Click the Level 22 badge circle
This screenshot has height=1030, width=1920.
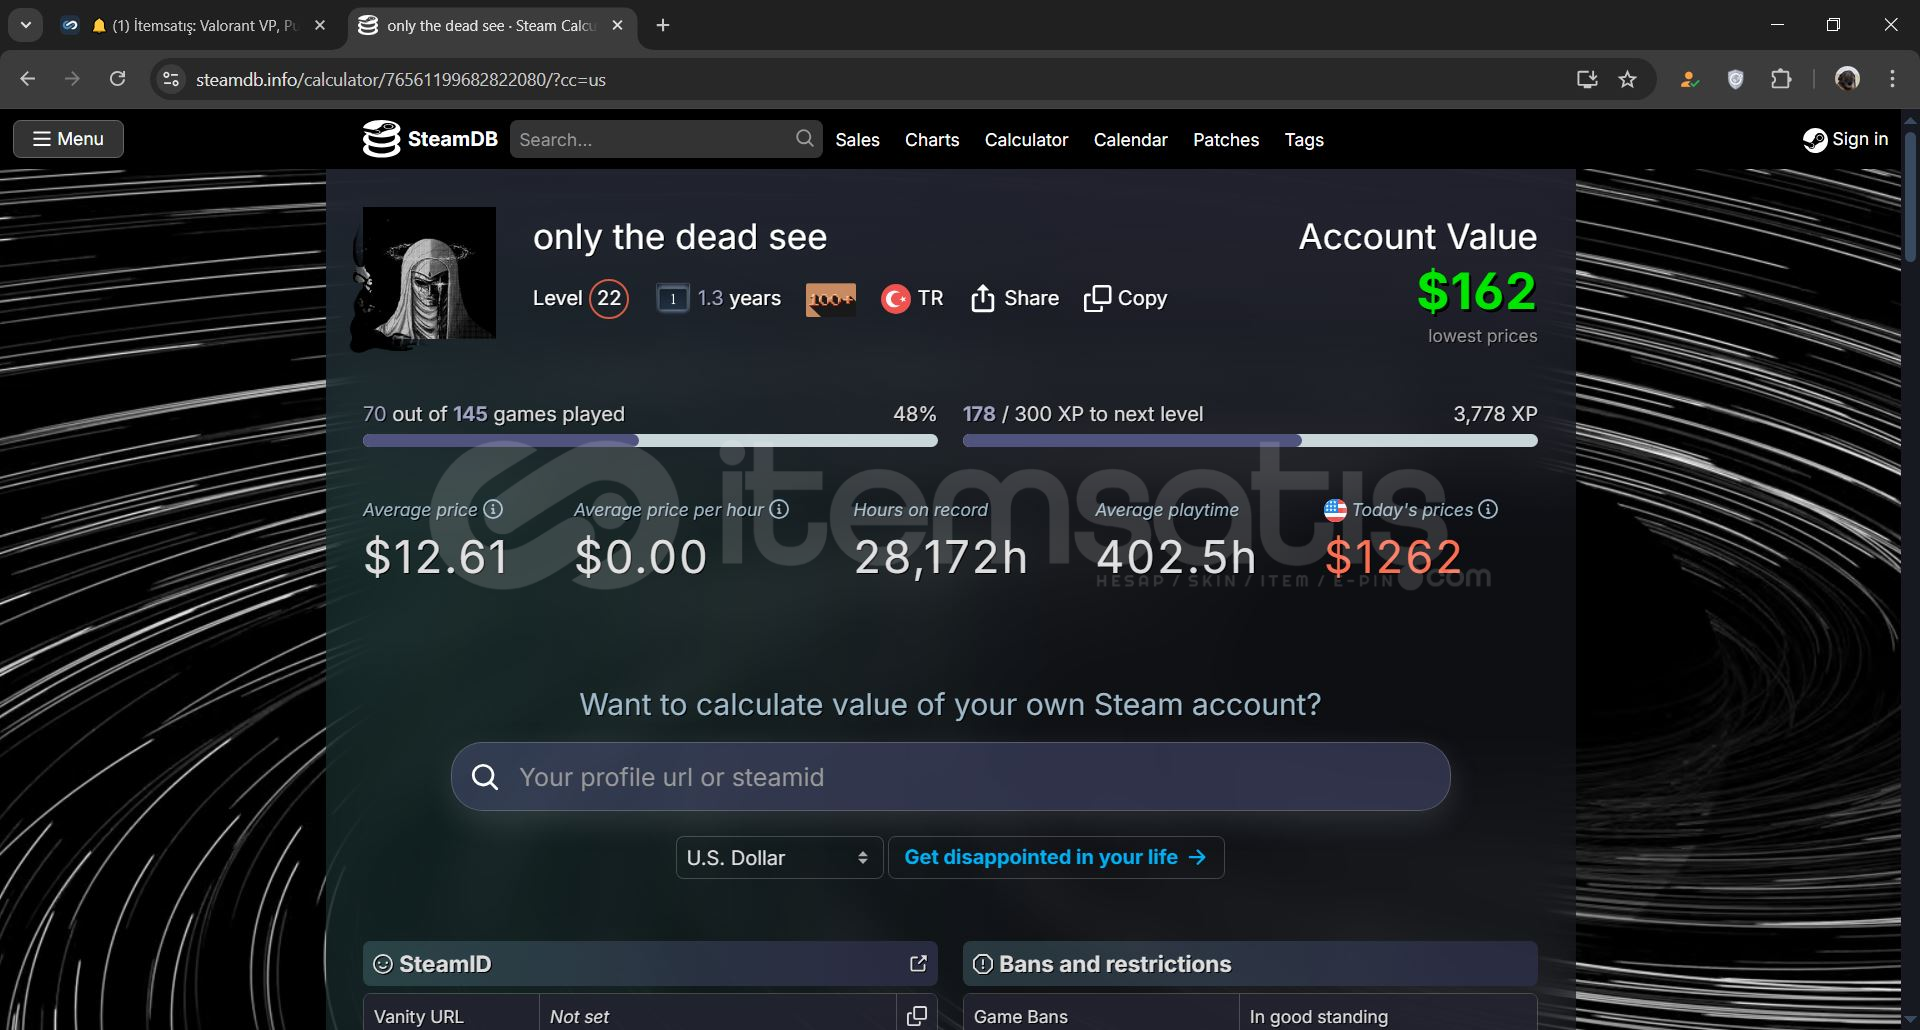tap(609, 298)
